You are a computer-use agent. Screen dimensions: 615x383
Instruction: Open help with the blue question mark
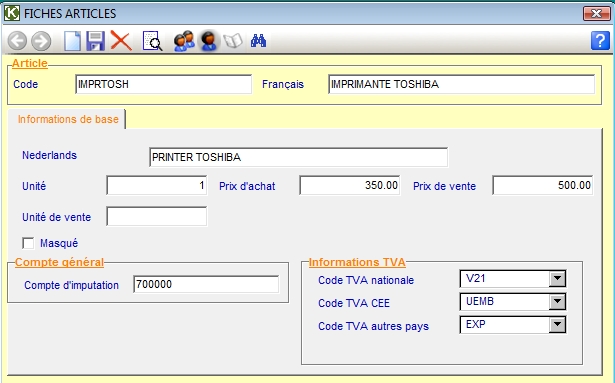point(600,40)
